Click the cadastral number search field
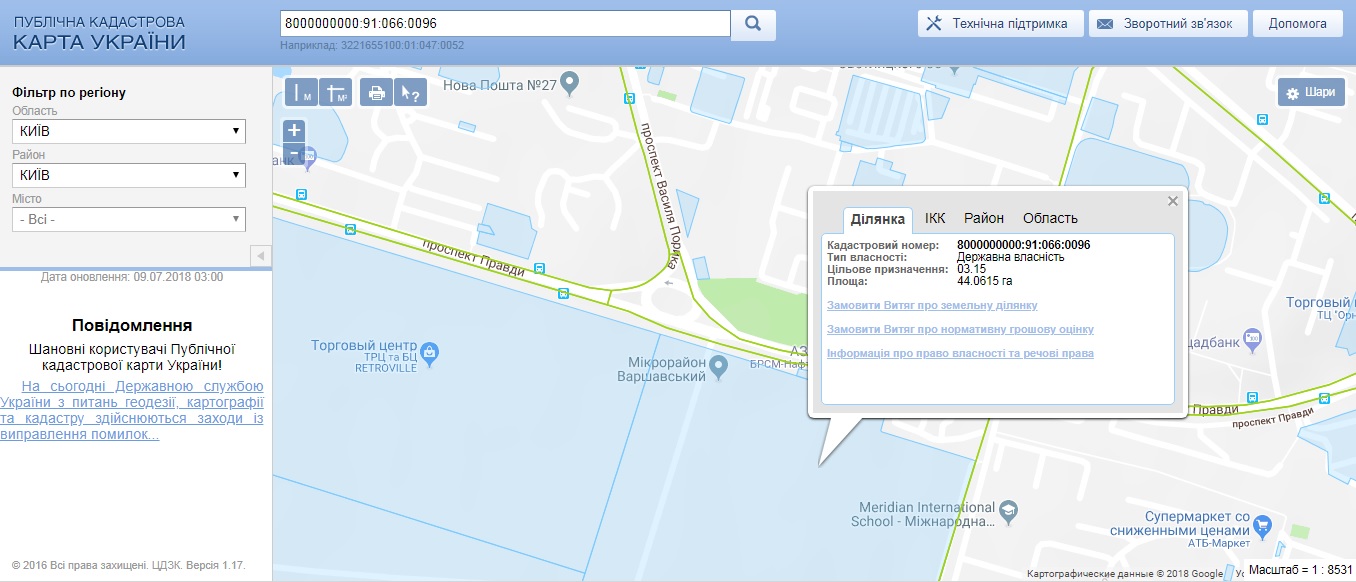This screenshot has width=1356, height=582. point(505,23)
